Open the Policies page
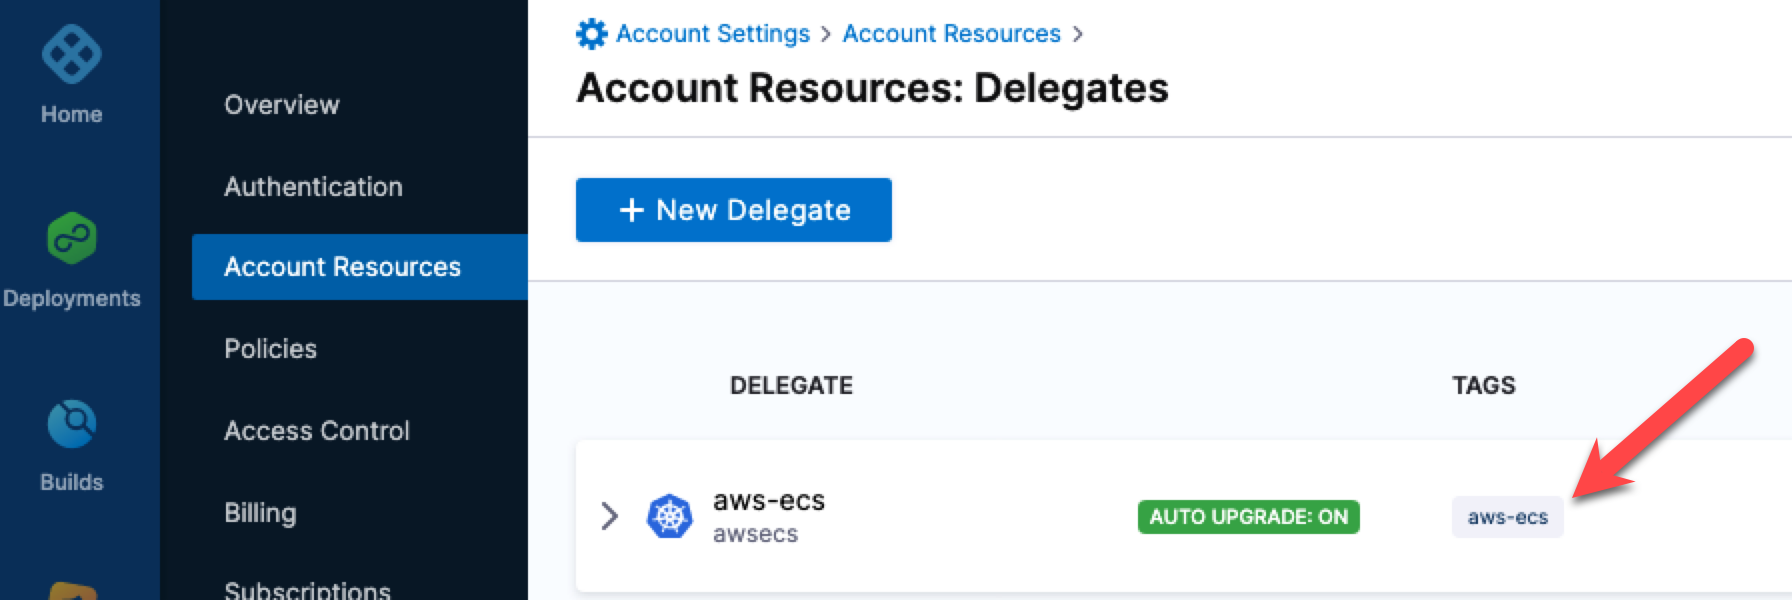This screenshot has width=1792, height=600. pos(270,349)
